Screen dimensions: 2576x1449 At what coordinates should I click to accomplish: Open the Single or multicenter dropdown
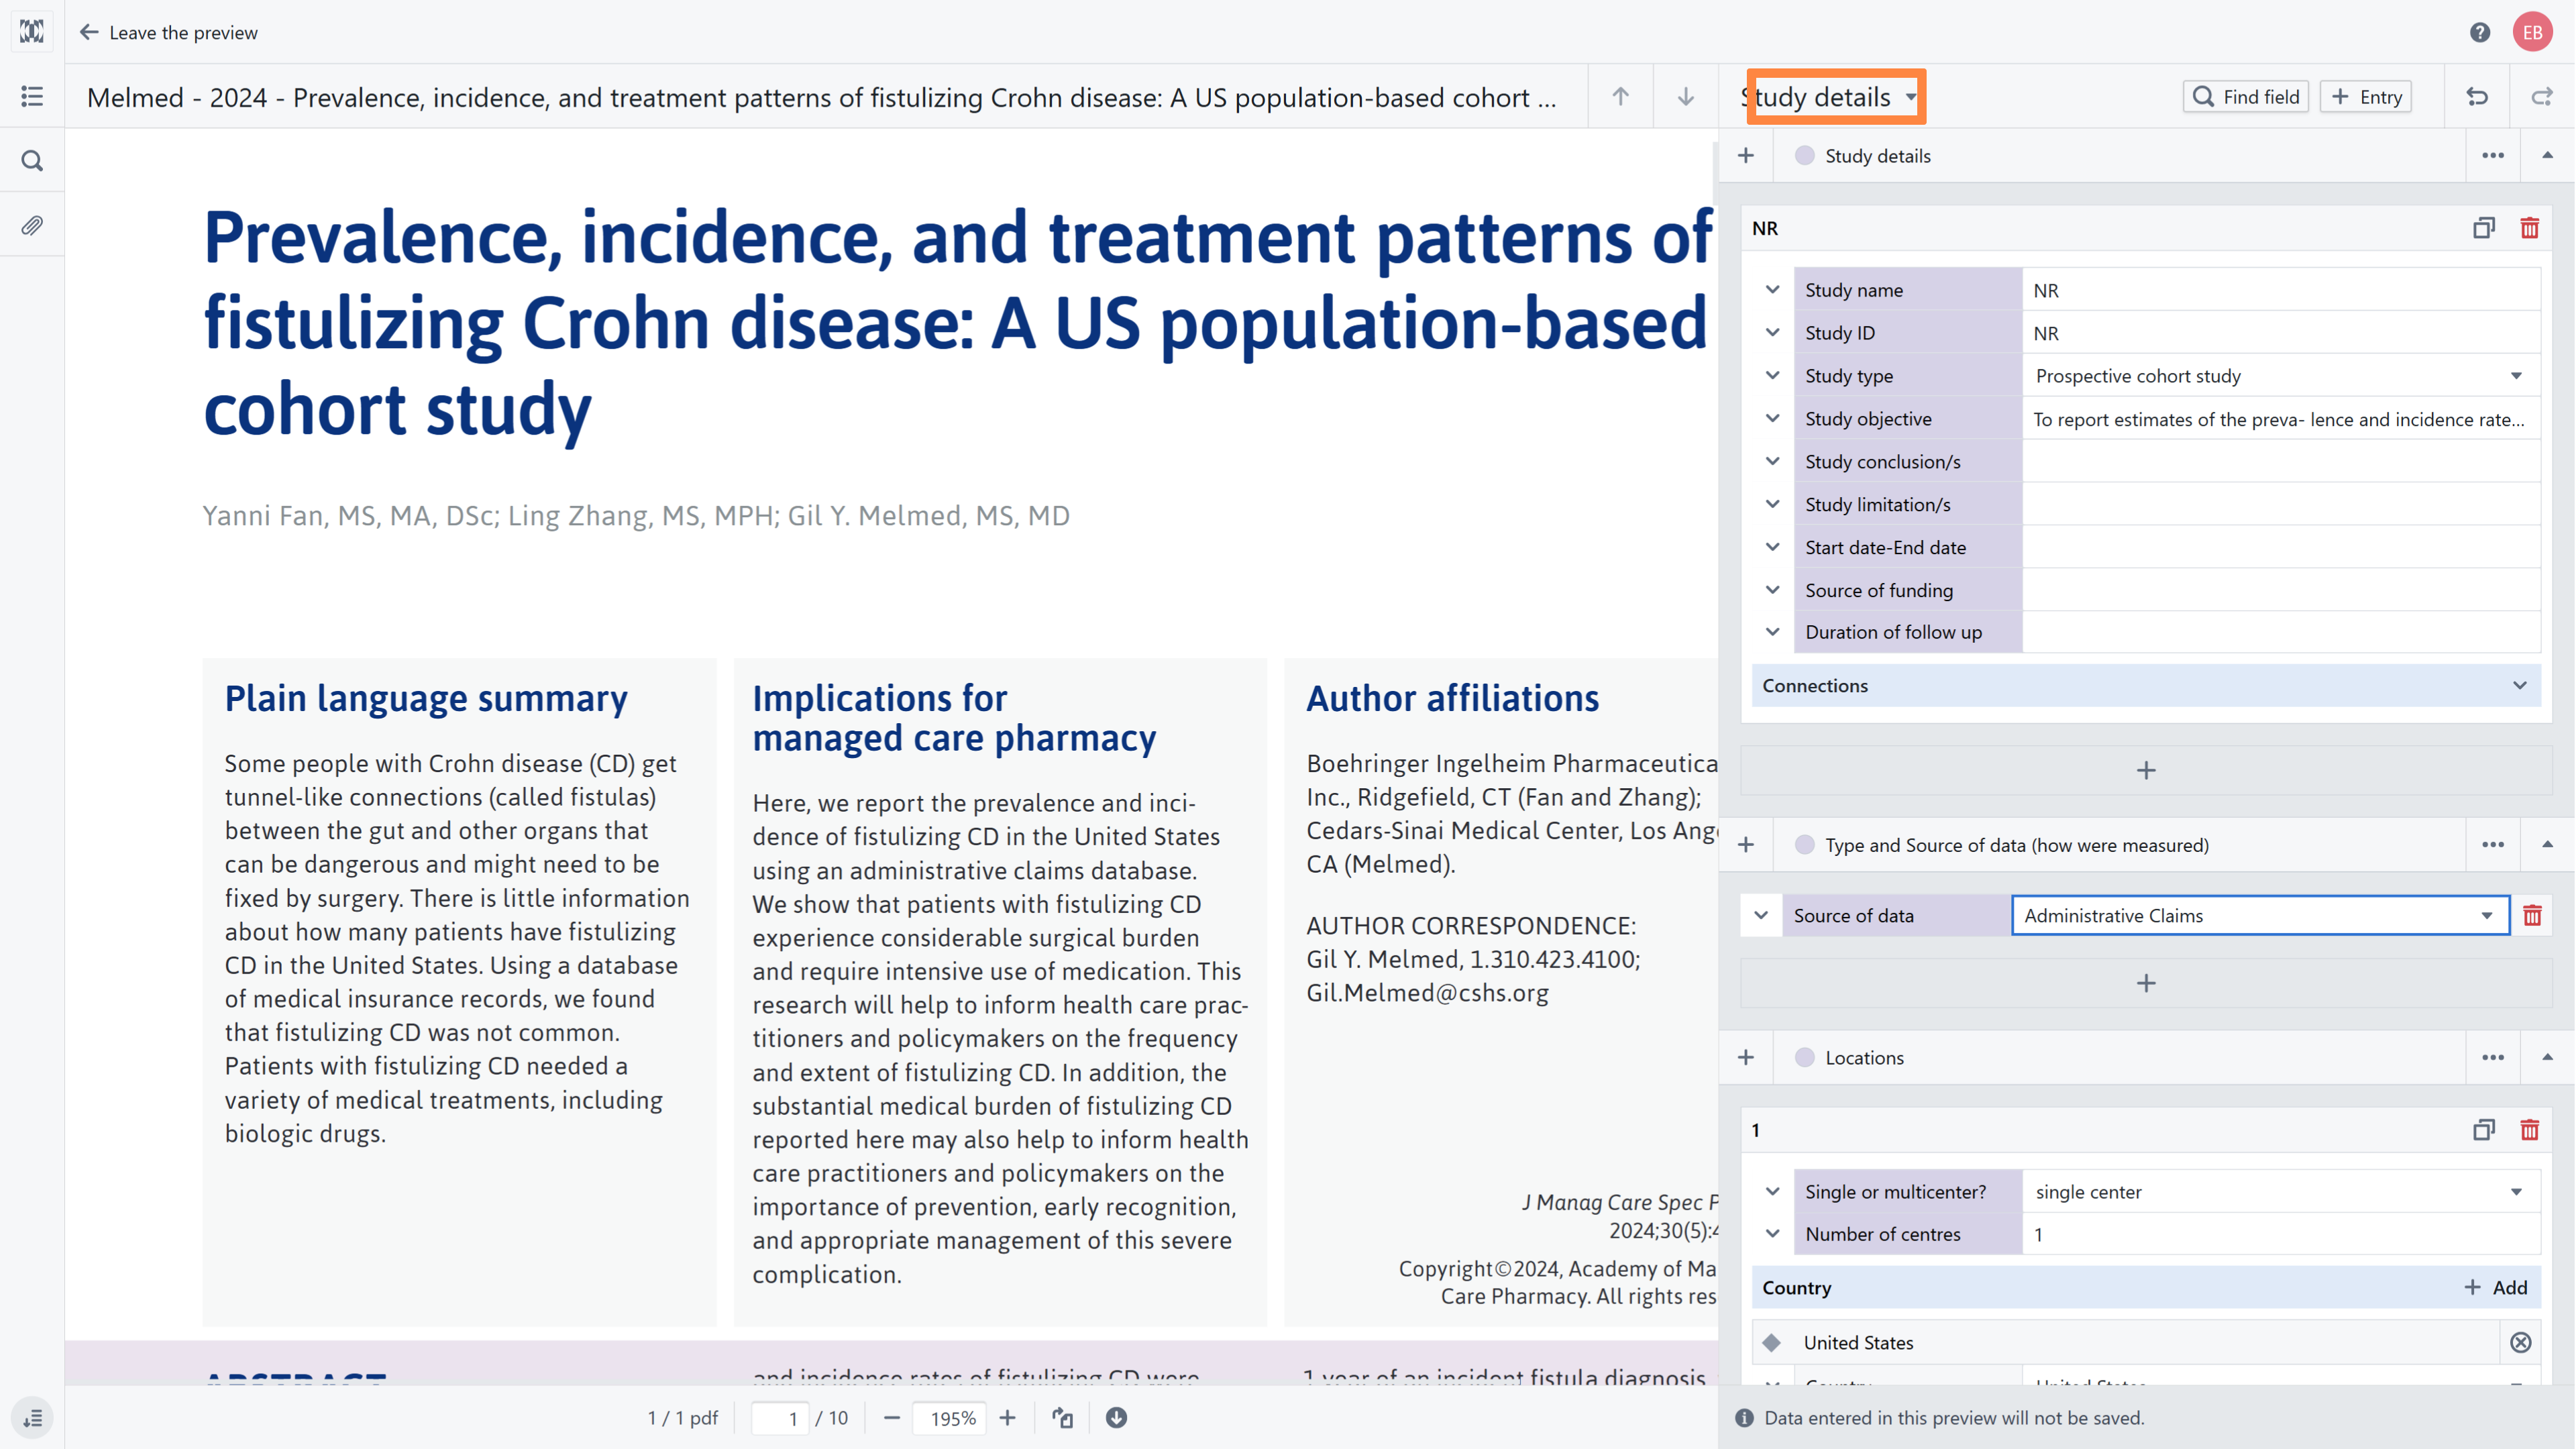tap(2281, 1191)
